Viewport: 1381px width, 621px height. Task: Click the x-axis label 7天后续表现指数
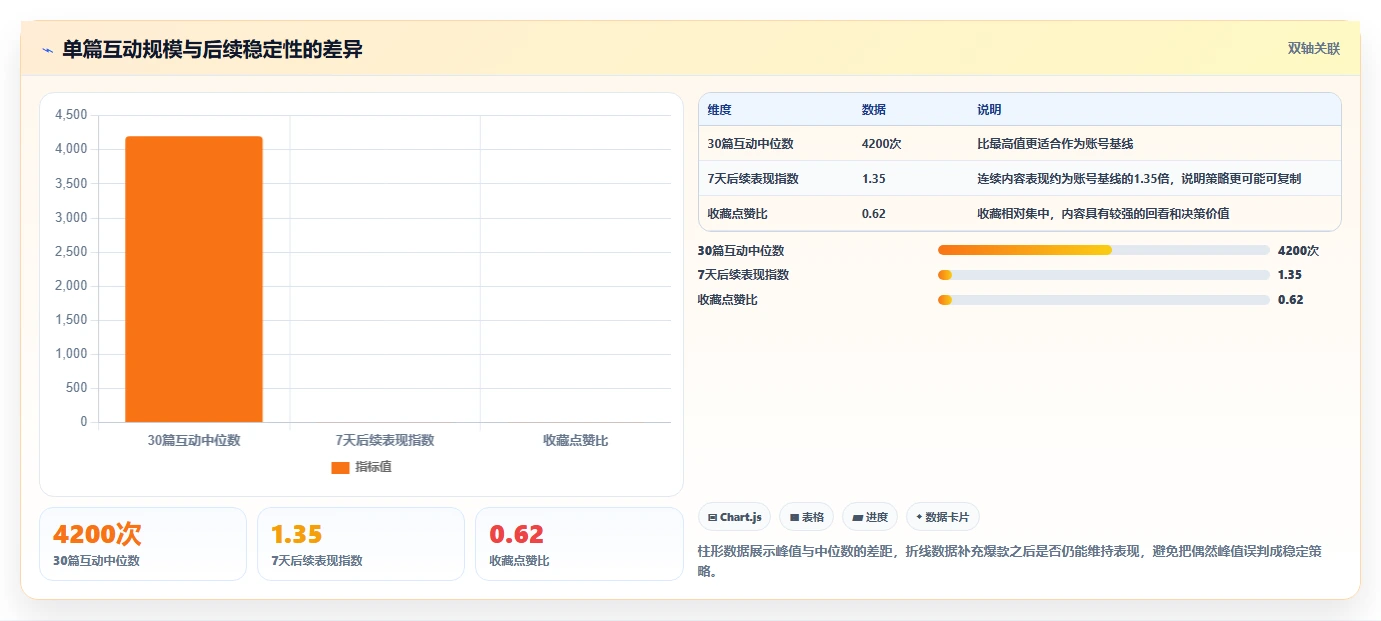pyautogui.click(x=385, y=440)
